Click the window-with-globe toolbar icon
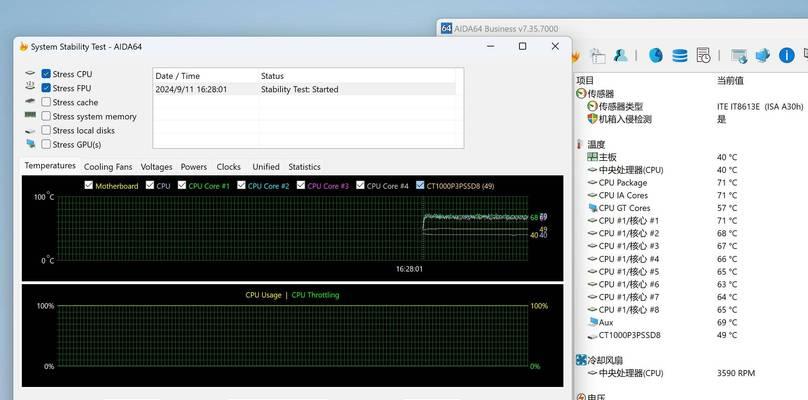This screenshot has height=400, width=808. 739,56
